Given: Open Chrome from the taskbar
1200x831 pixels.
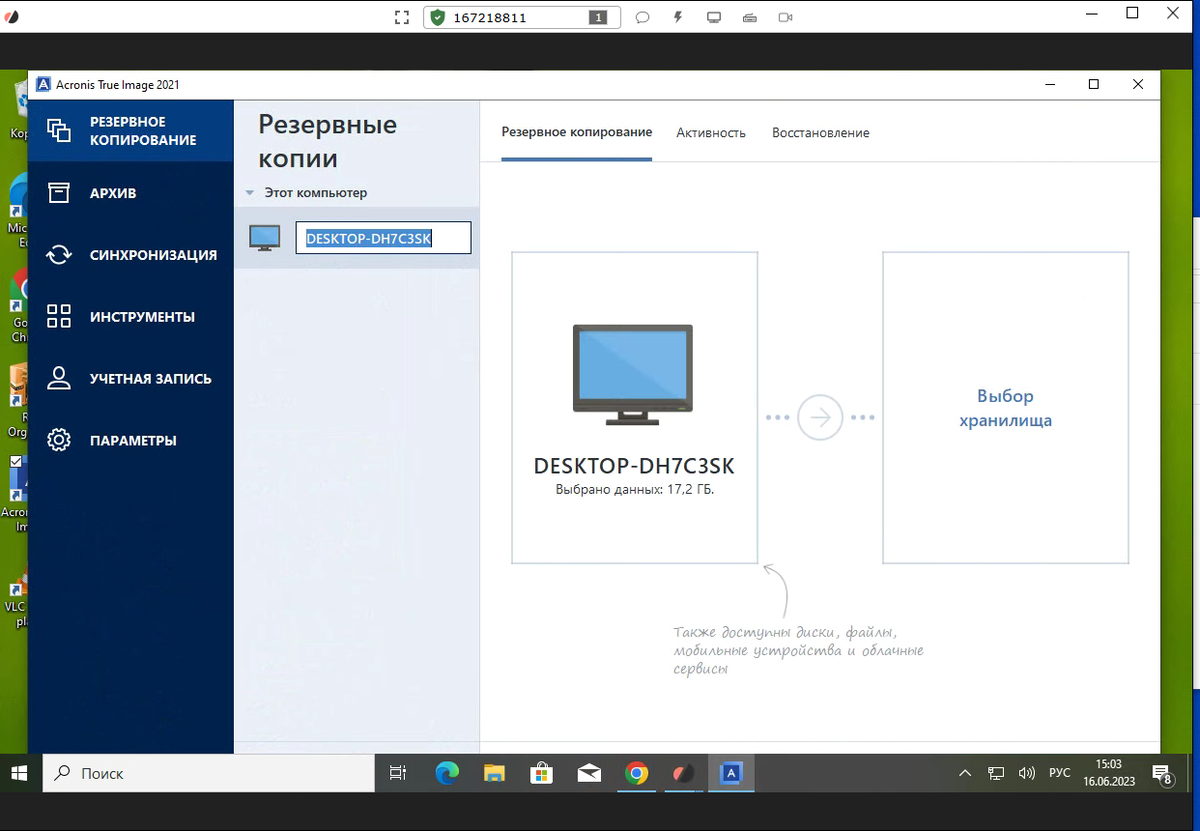Looking at the screenshot, I should [637, 773].
